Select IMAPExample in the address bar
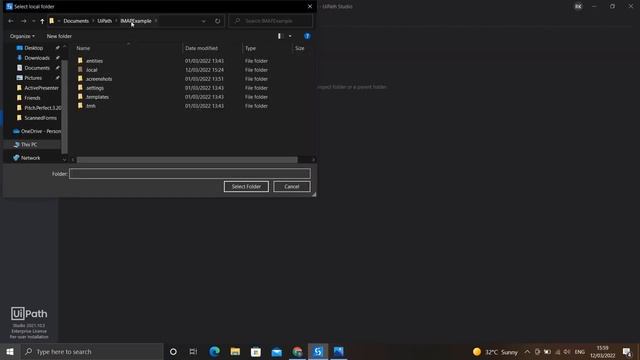The height and width of the screenshot is (360, 640). coord(136,21)
